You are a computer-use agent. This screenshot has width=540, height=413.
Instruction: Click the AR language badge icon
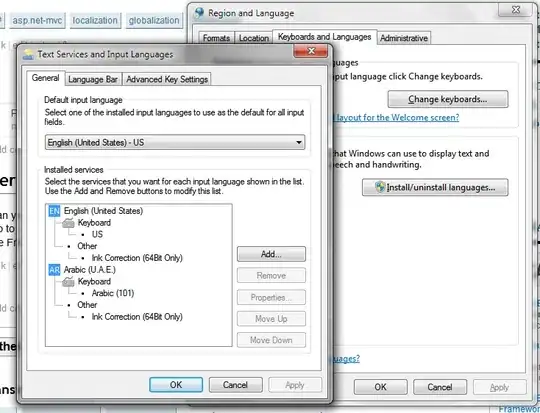[x=54, y=270]
